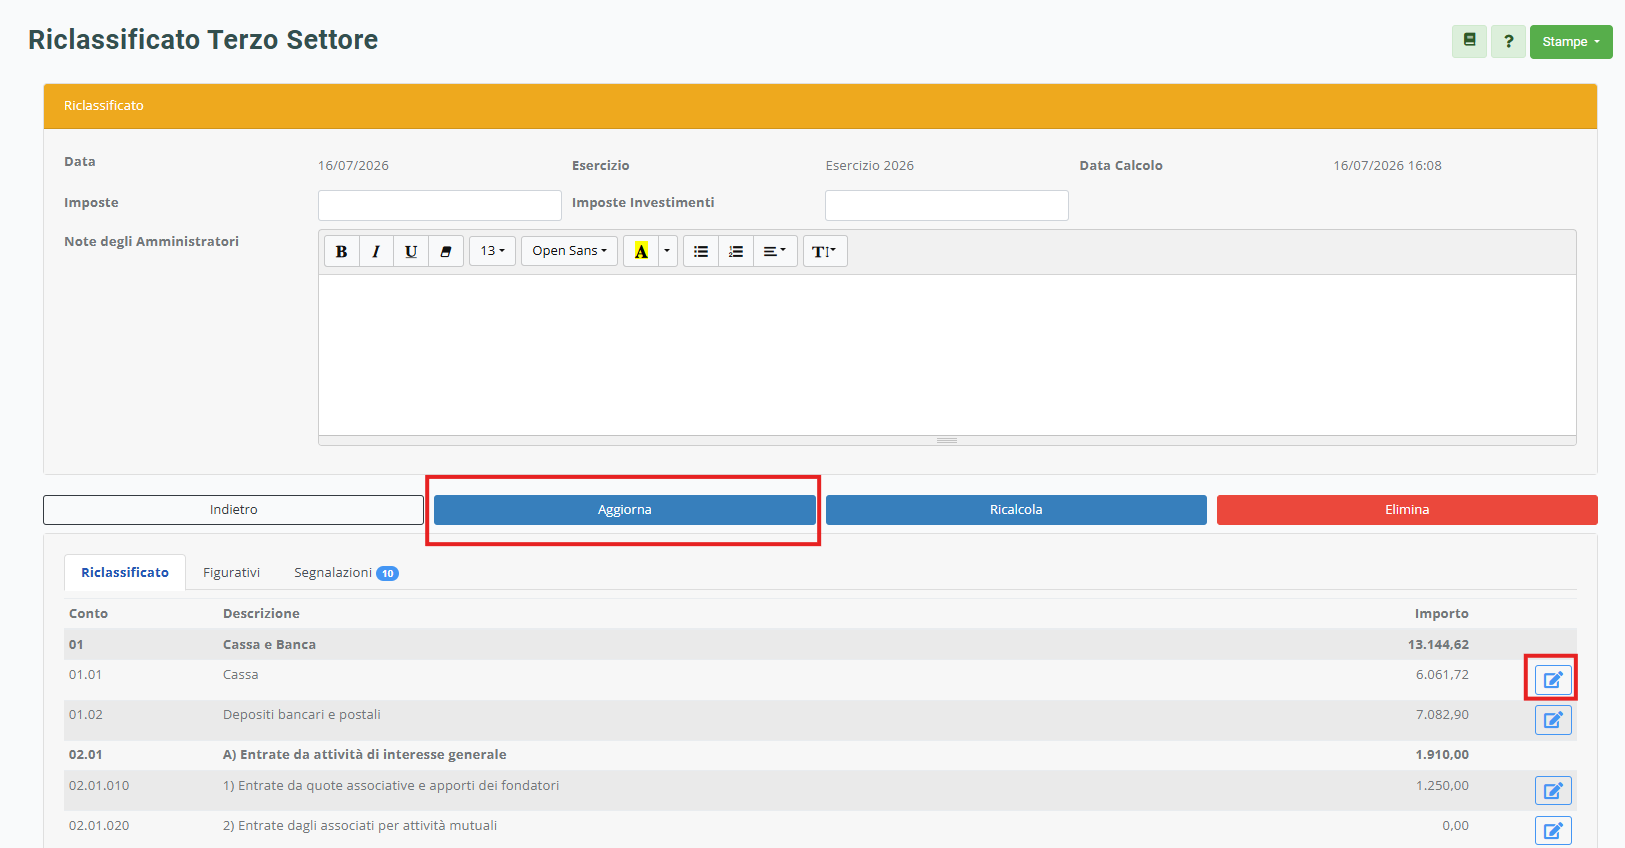Edit the Entrate da quote associative row
Screen dimensions: 1625x848
[x=1553, y=791]
